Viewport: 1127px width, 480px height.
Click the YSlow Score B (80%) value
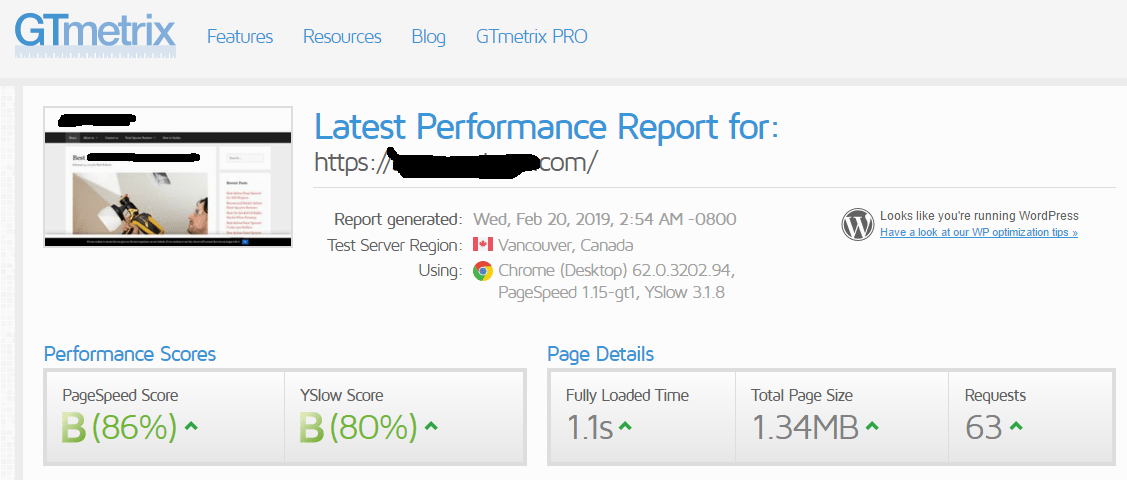pos(358,427)
